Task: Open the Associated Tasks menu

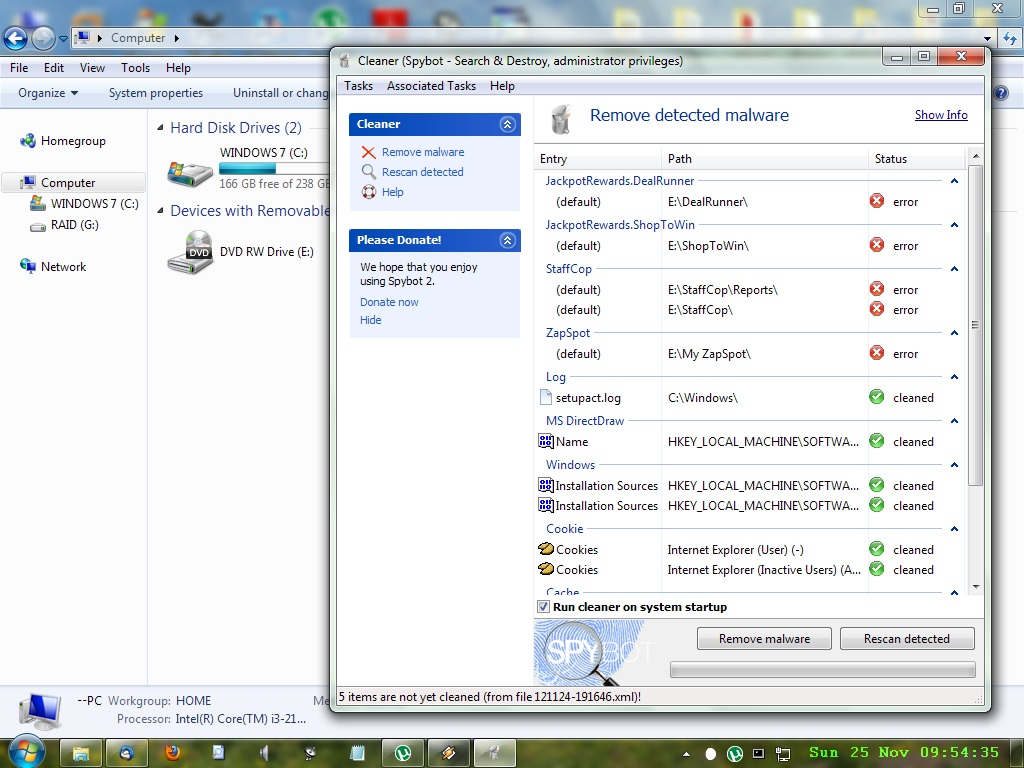Action: pyautogui.click(x=431, y=86)
